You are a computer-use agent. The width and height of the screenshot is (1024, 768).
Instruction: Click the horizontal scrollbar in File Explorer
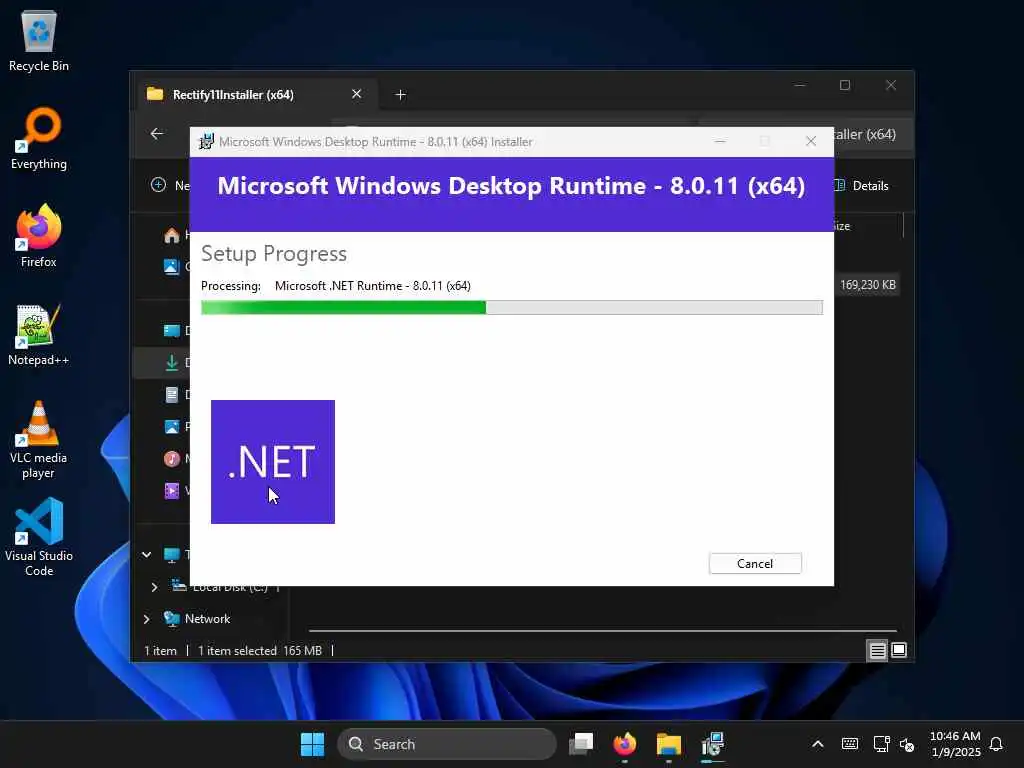pos(602,631)
